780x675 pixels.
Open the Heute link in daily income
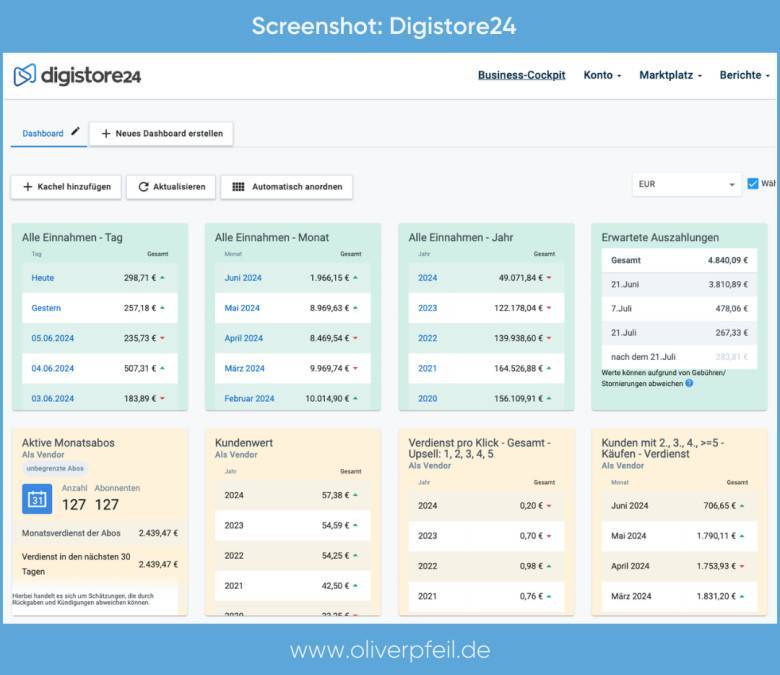[43, 278]
